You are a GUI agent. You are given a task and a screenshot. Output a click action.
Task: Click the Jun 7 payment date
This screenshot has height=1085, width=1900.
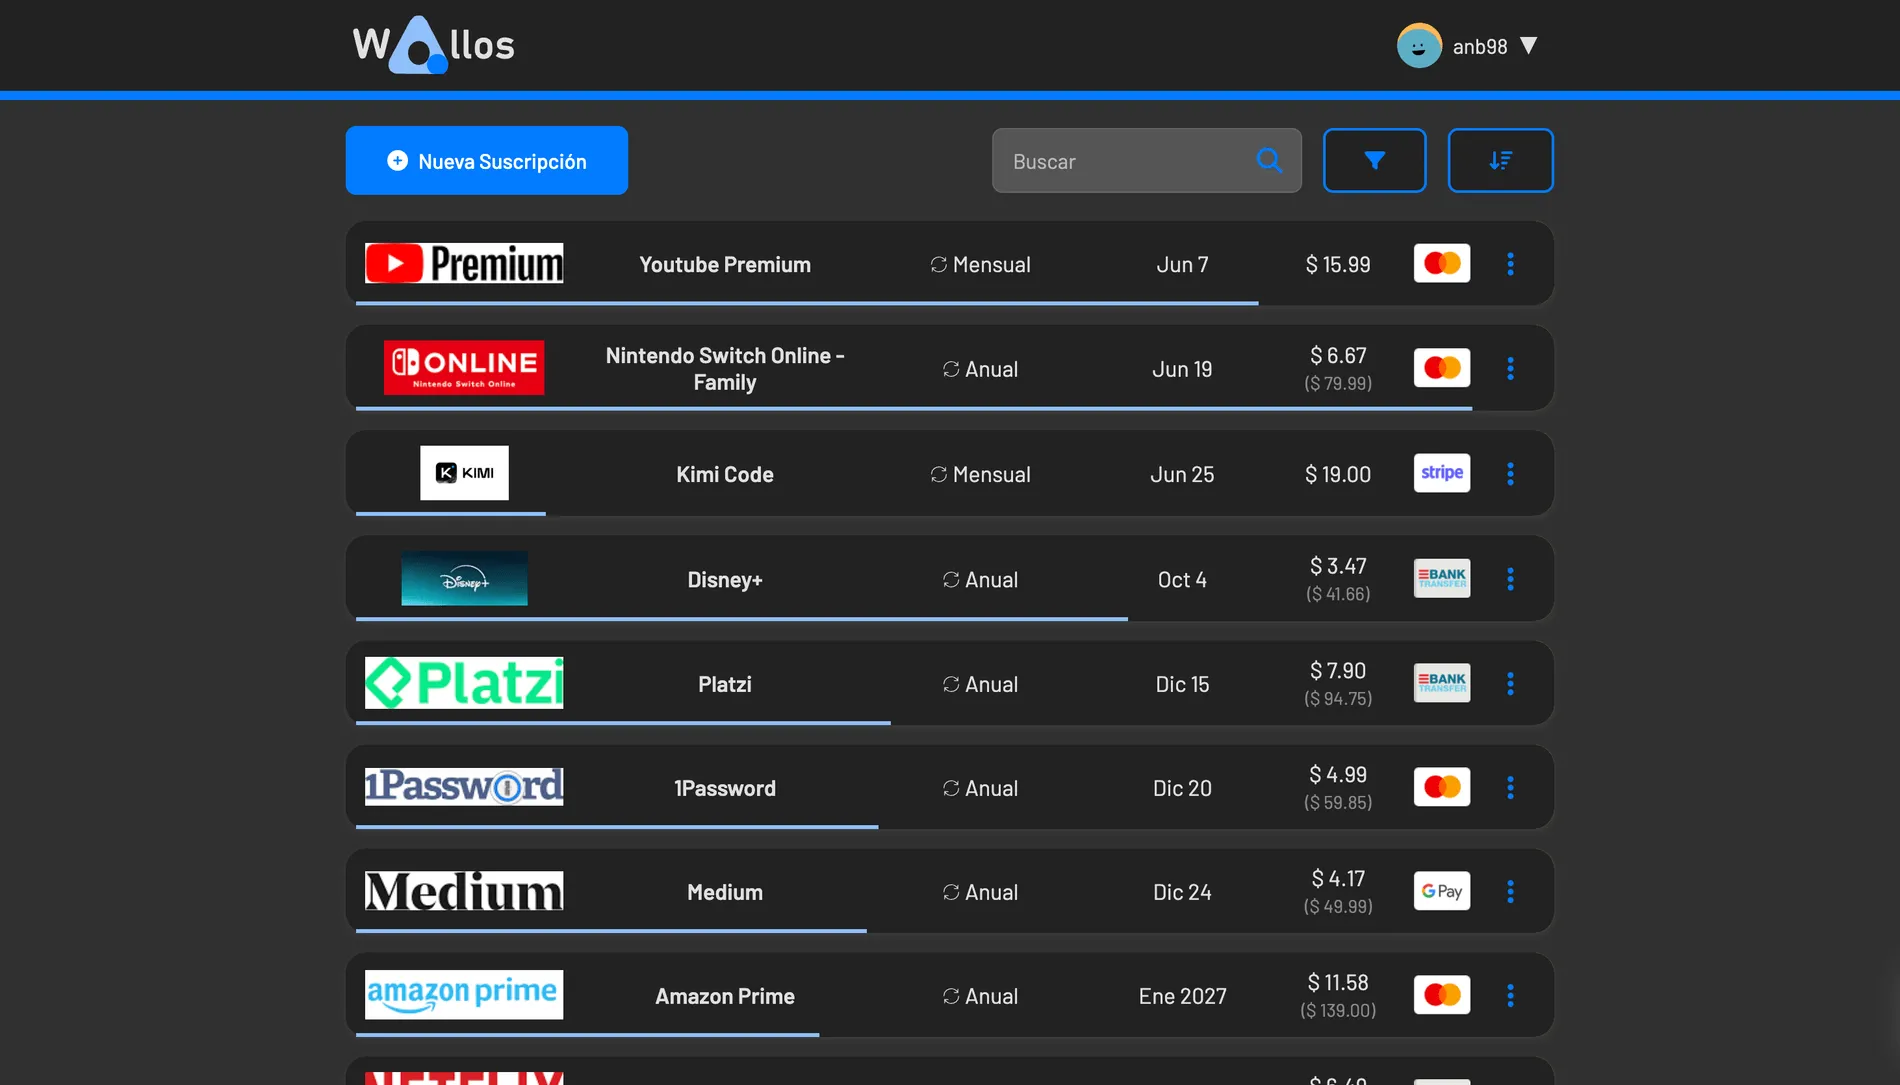(x=1182, y=264)
